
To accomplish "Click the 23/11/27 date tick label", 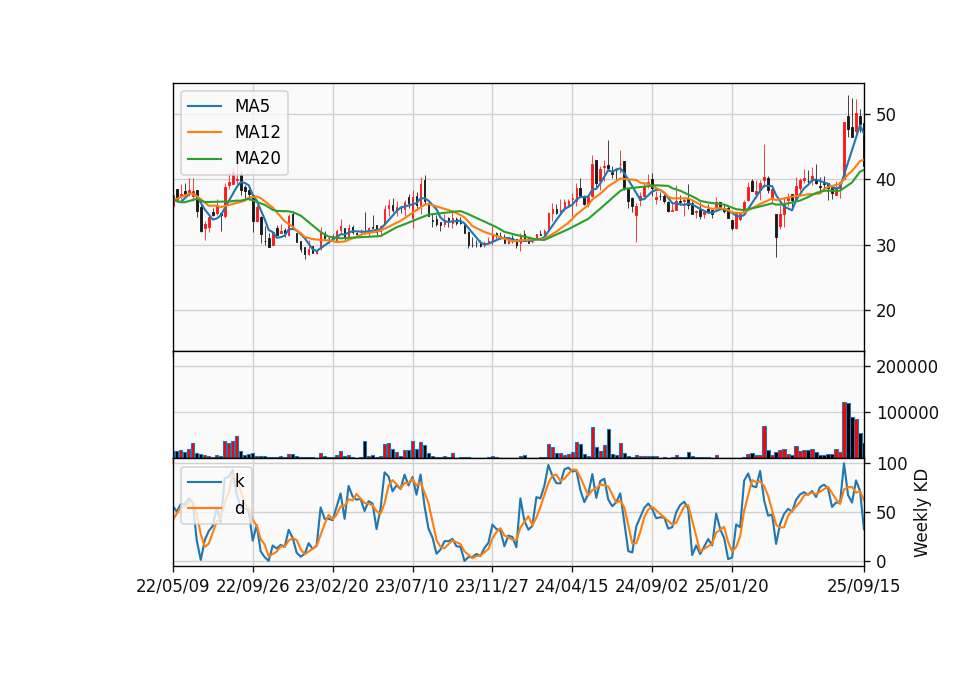I will [x=492, y=586].
